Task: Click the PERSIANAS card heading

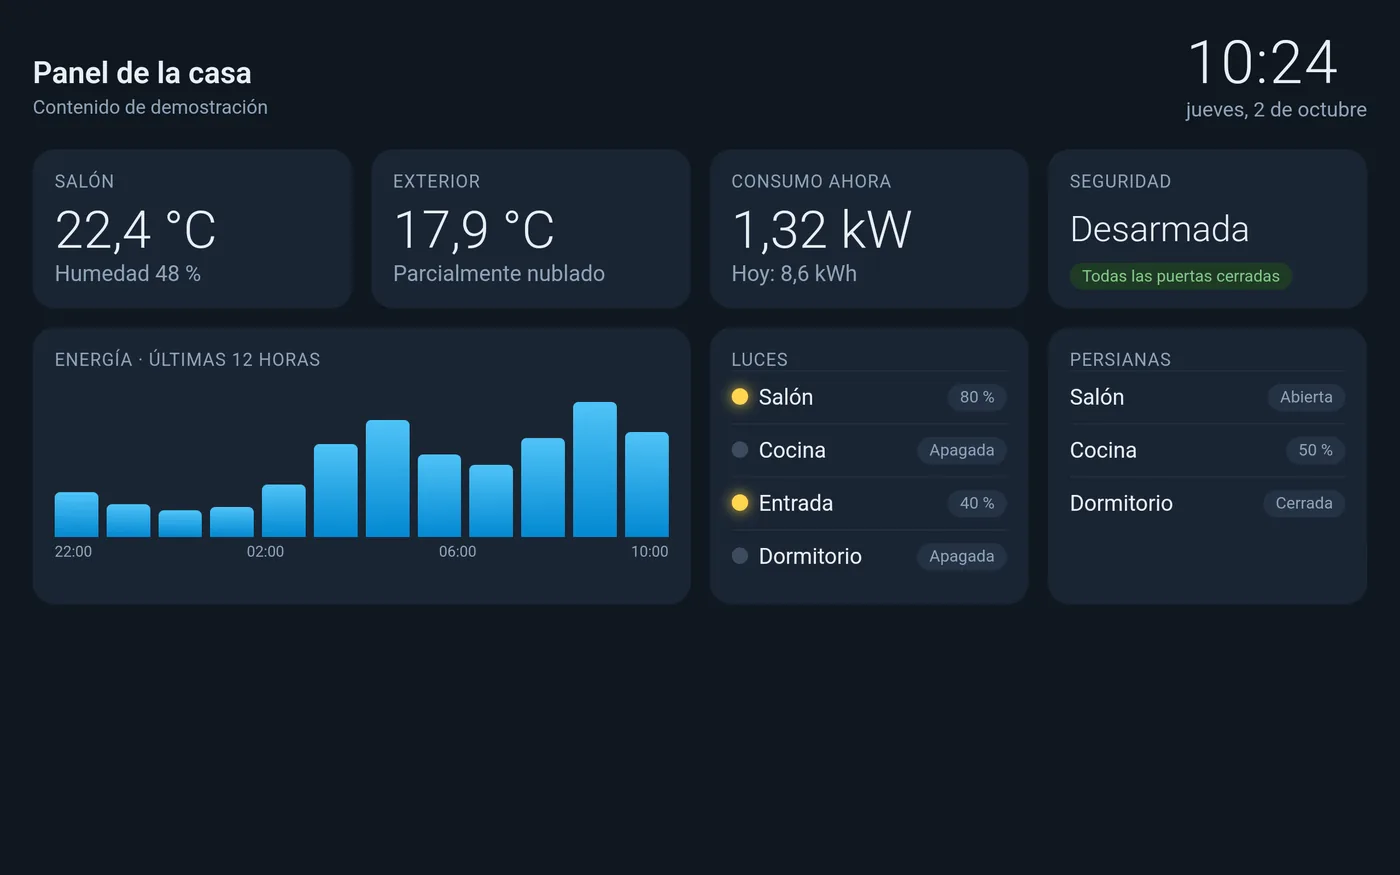Action: [1120, 360]
